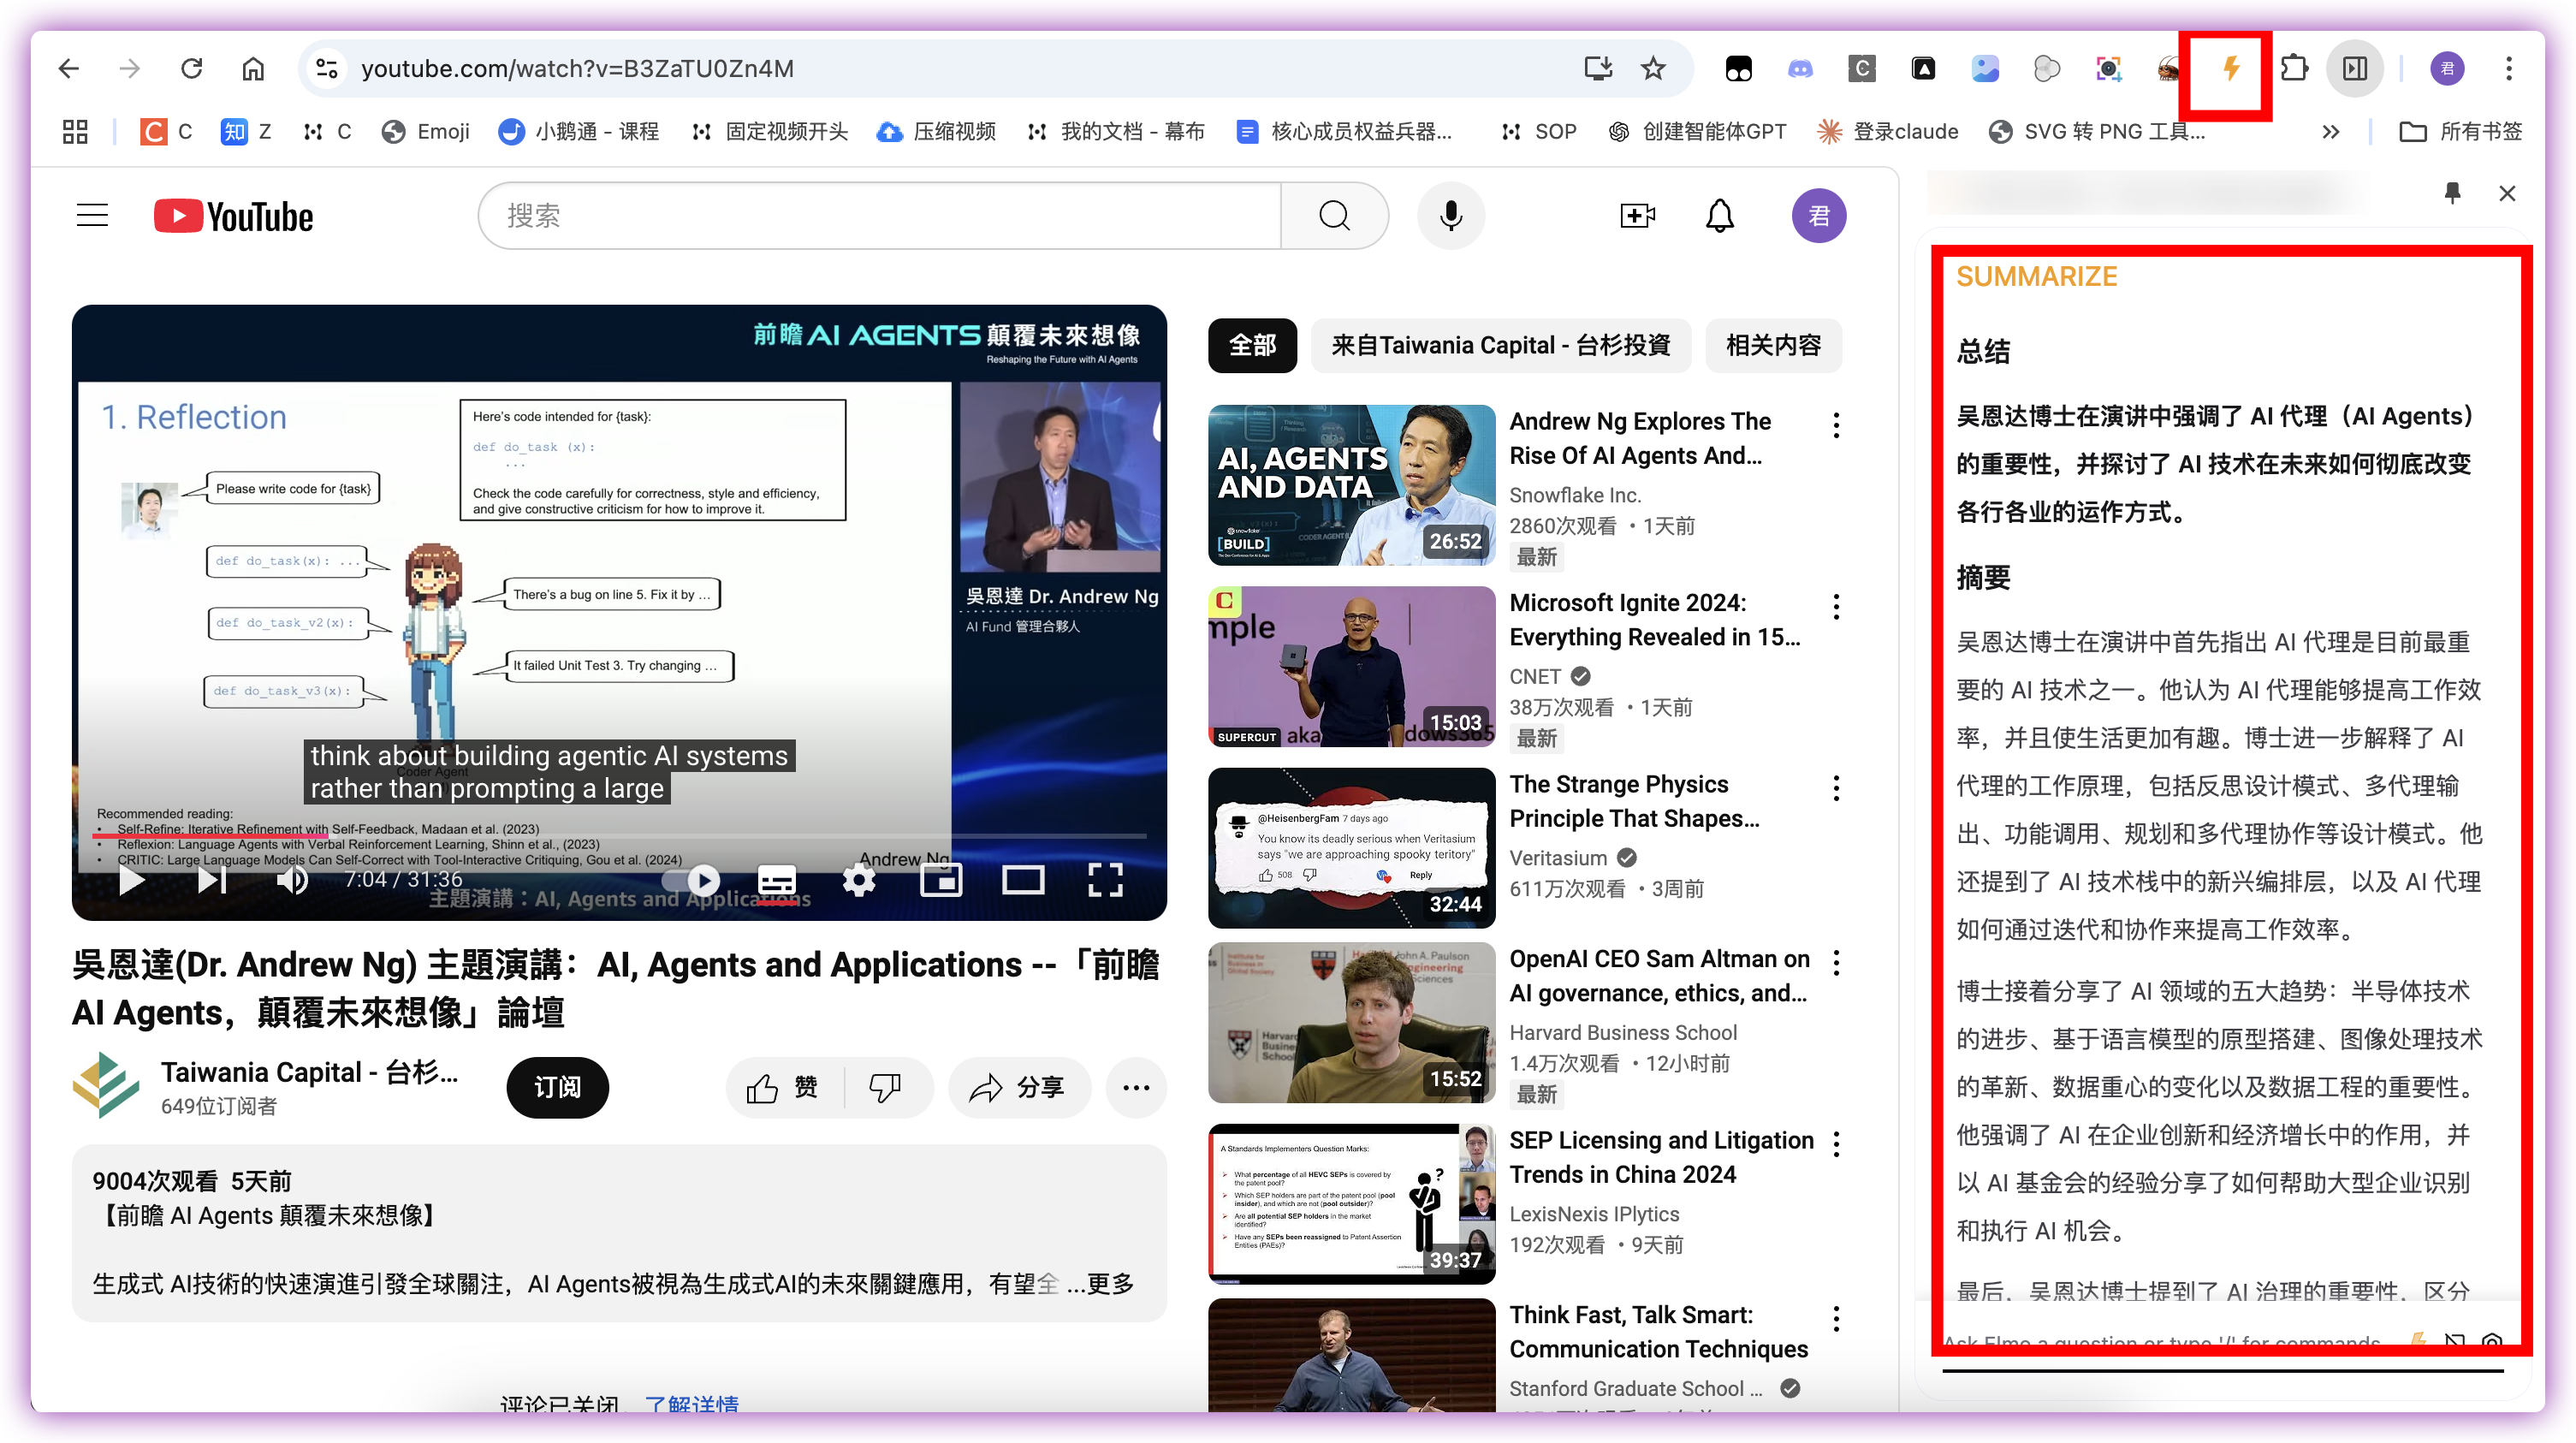Image resolution: width=2576 pixels, height=1443 pixels.
Task: Open Andrew Ng Explores AI Agents thumbnail
Action: point(1351,485)
